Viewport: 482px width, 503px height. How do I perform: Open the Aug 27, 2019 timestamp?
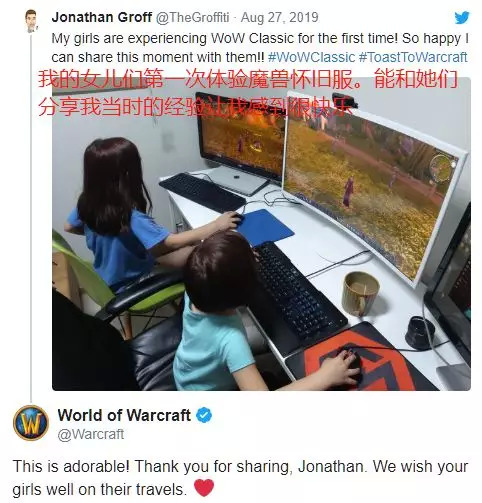(279, 17)
